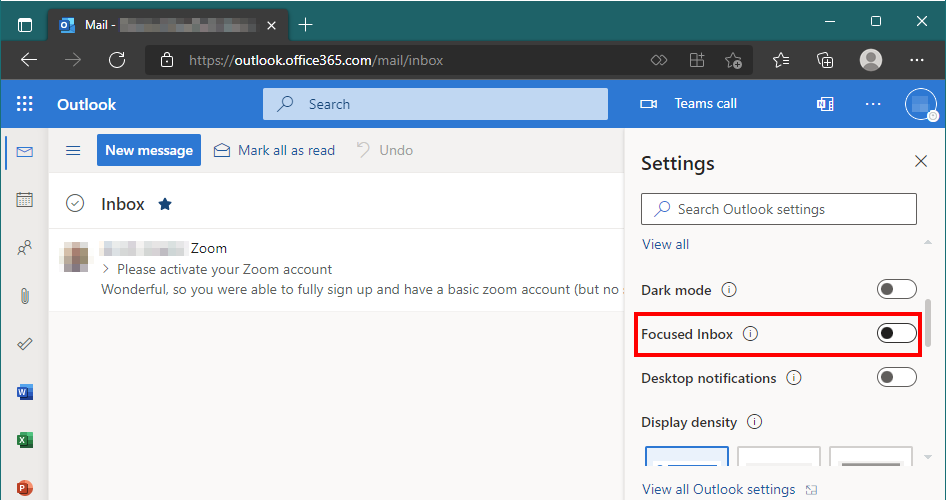Add Inbox to favorites with star
The height and width of the screenshot is (500, 946).
tap(165, 204)
